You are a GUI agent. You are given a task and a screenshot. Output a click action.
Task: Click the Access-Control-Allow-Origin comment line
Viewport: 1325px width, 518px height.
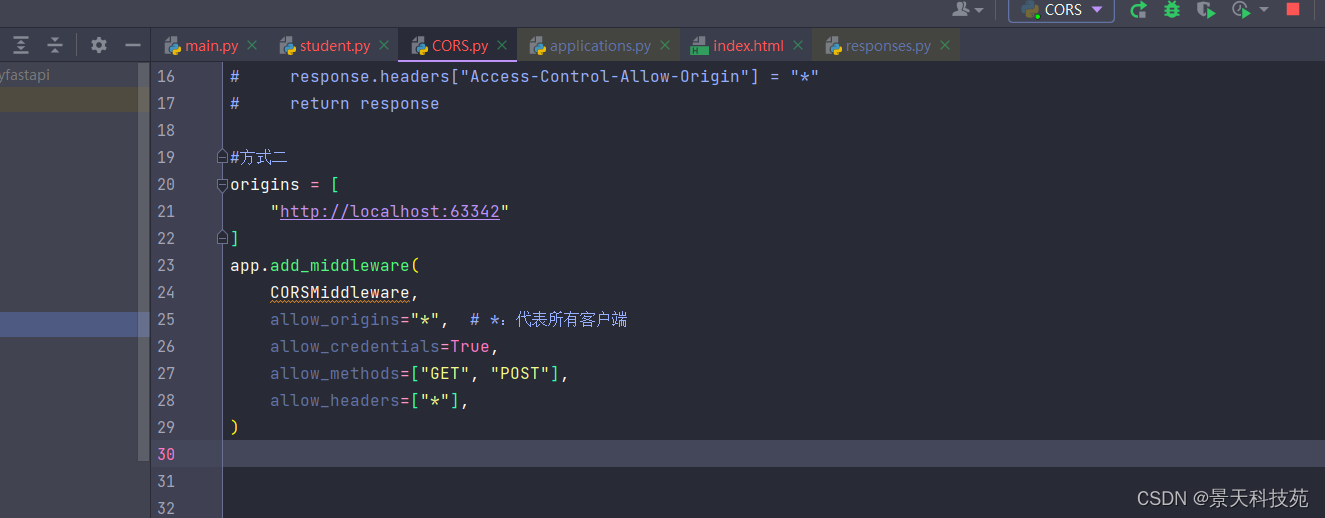(x=525, y=76)
